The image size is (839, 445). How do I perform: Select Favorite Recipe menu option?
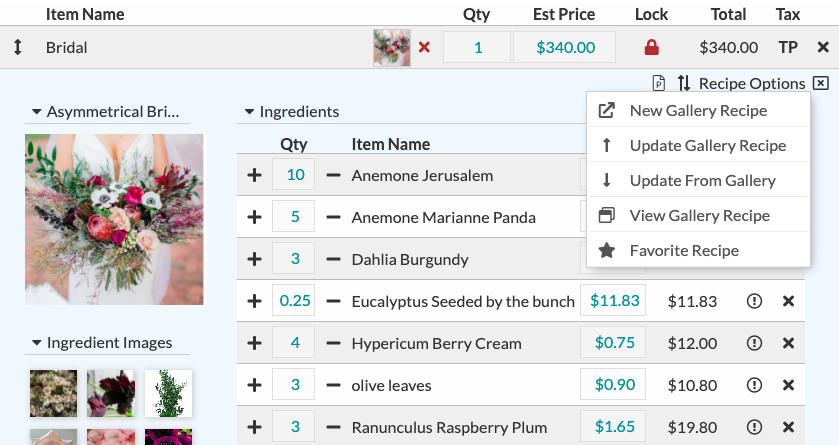(684, 250)
